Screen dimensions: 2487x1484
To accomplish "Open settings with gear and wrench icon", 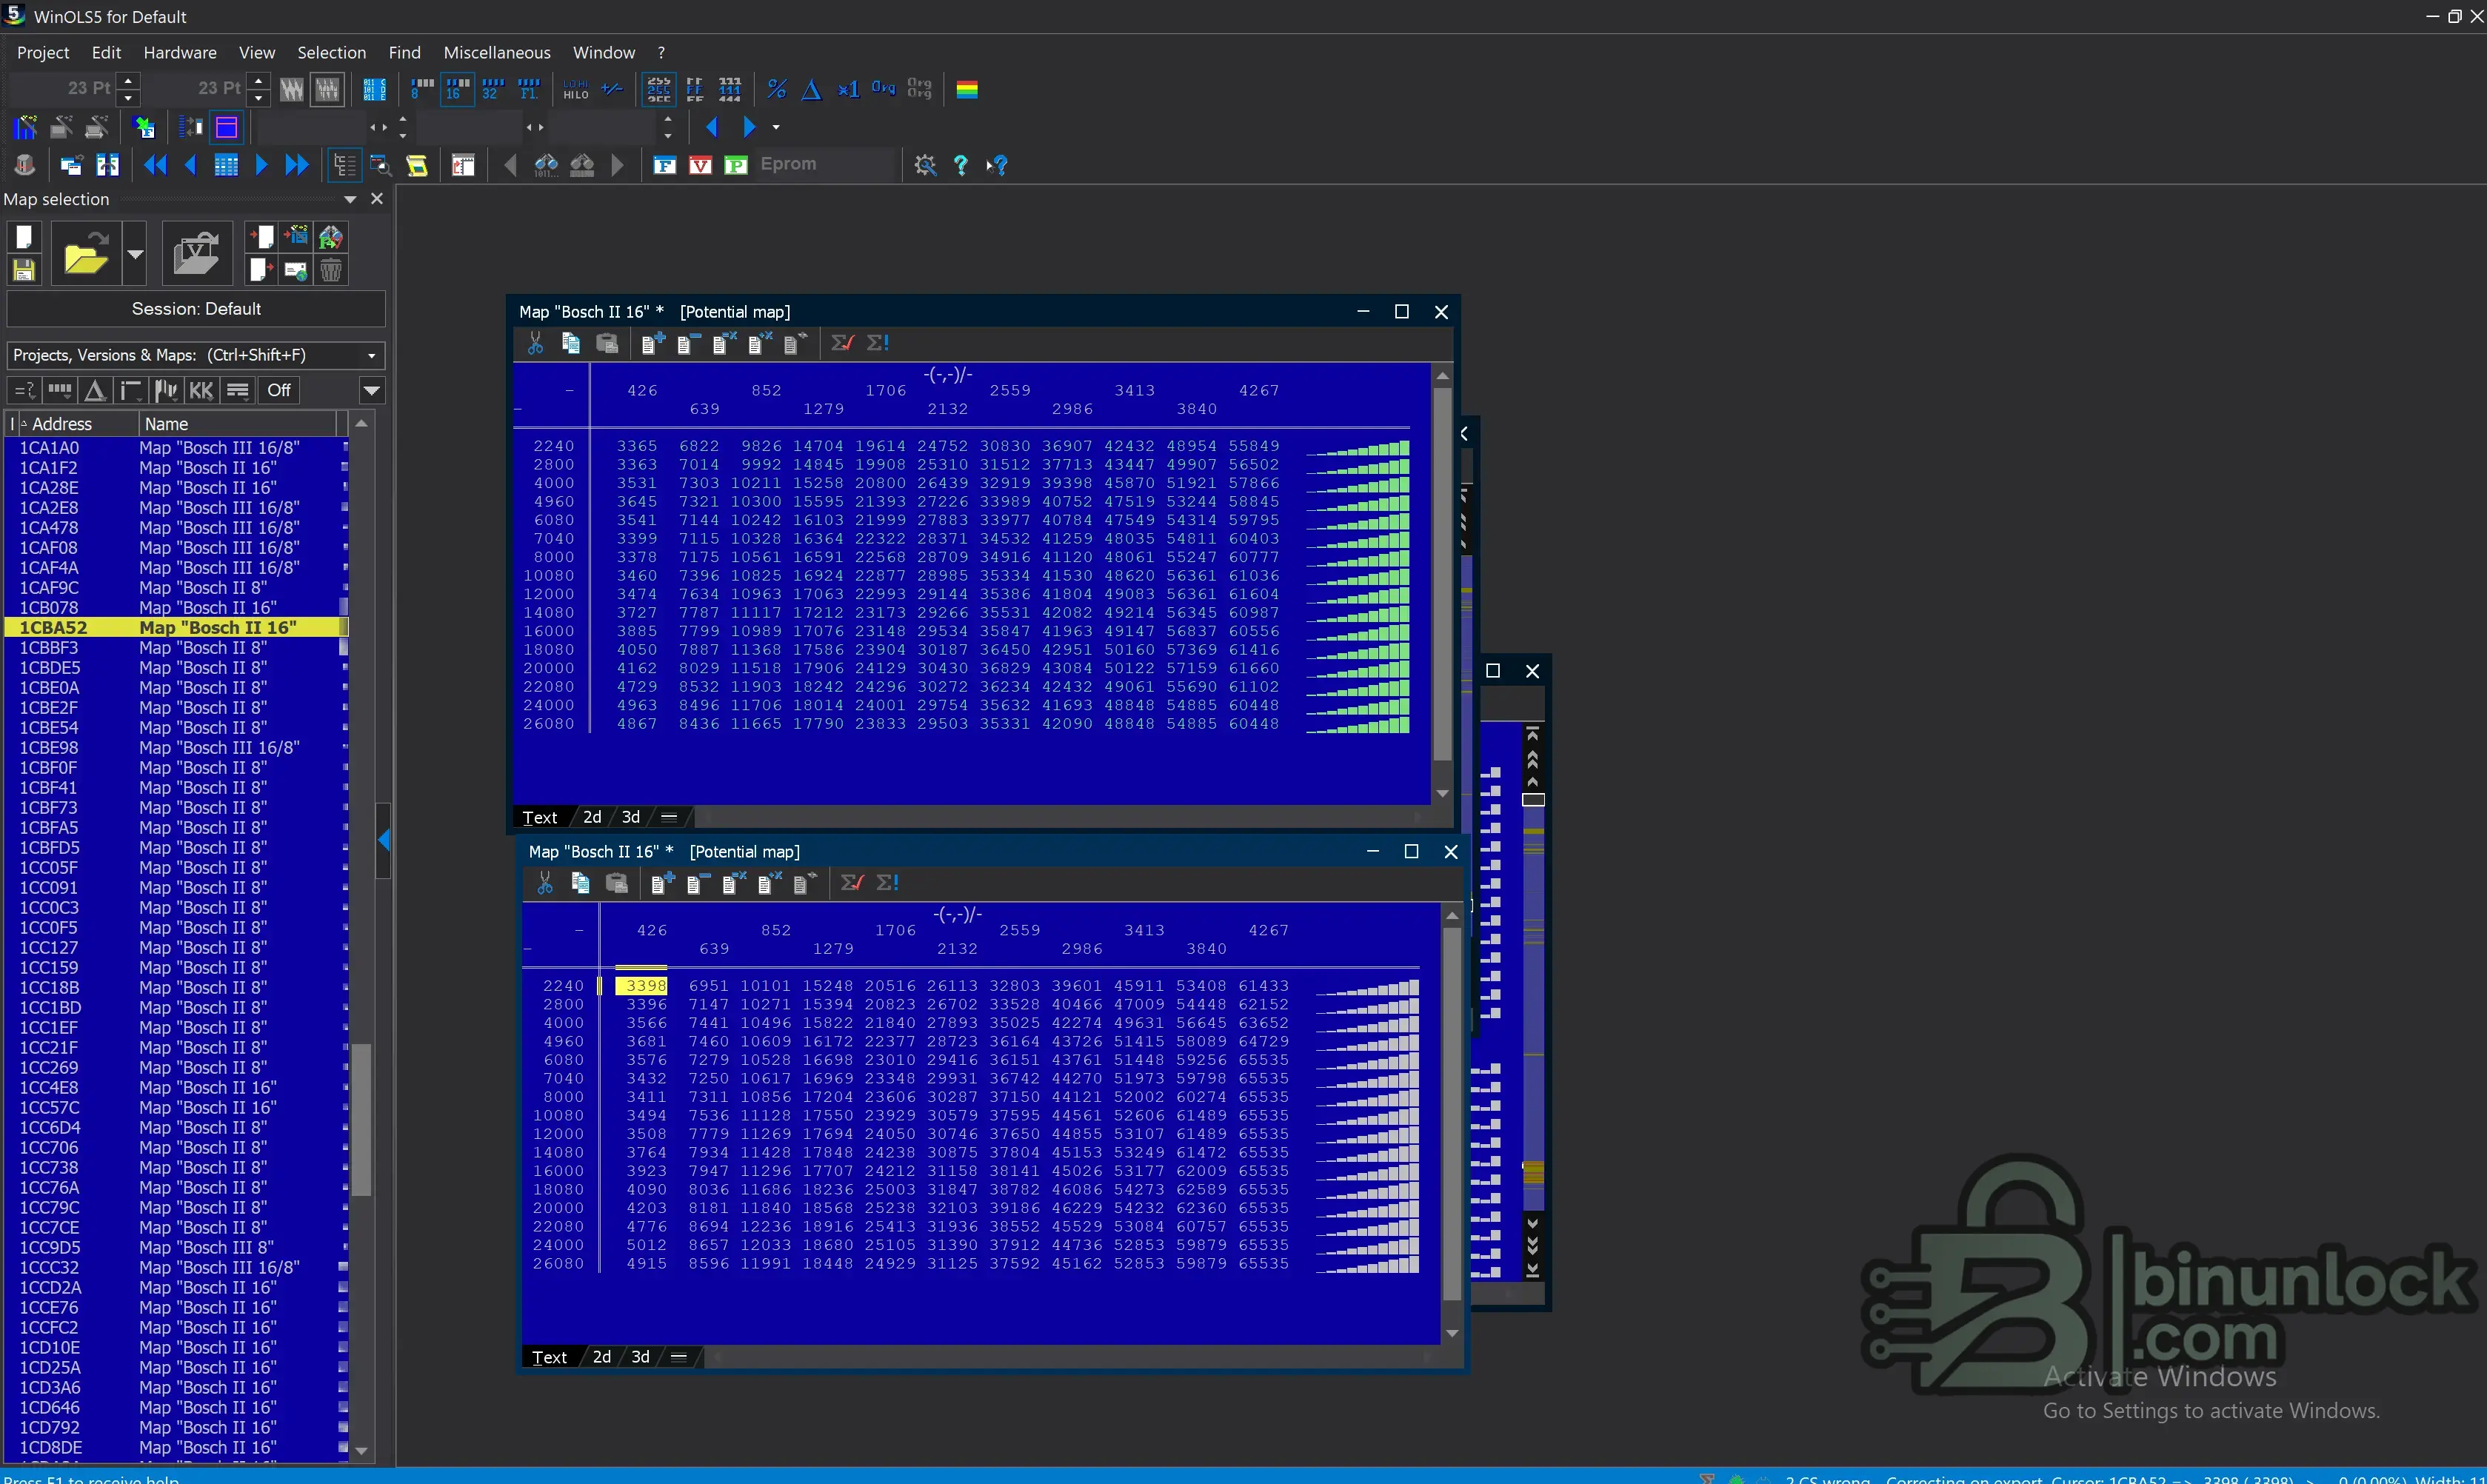I will click(x=926, y=165).
